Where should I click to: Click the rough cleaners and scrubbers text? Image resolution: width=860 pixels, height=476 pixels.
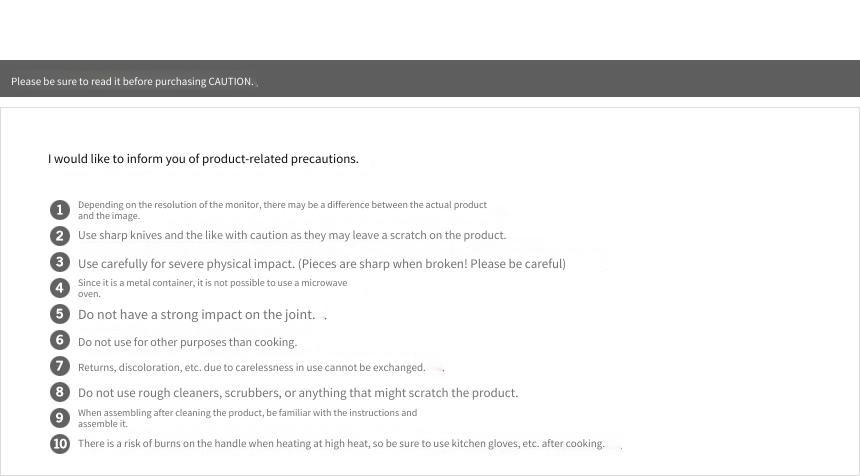pos(298,393)
